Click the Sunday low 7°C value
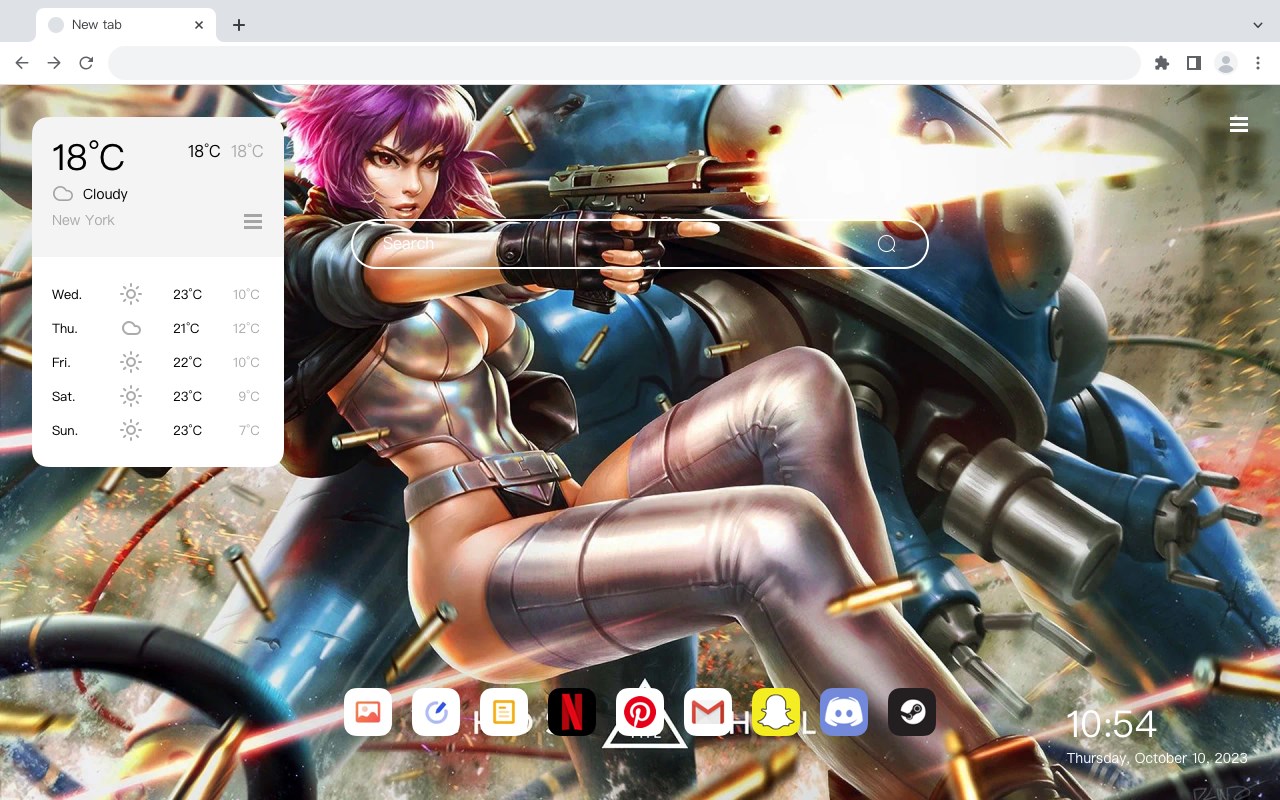Screen dimensions: 1280x800 click(249, 430)
